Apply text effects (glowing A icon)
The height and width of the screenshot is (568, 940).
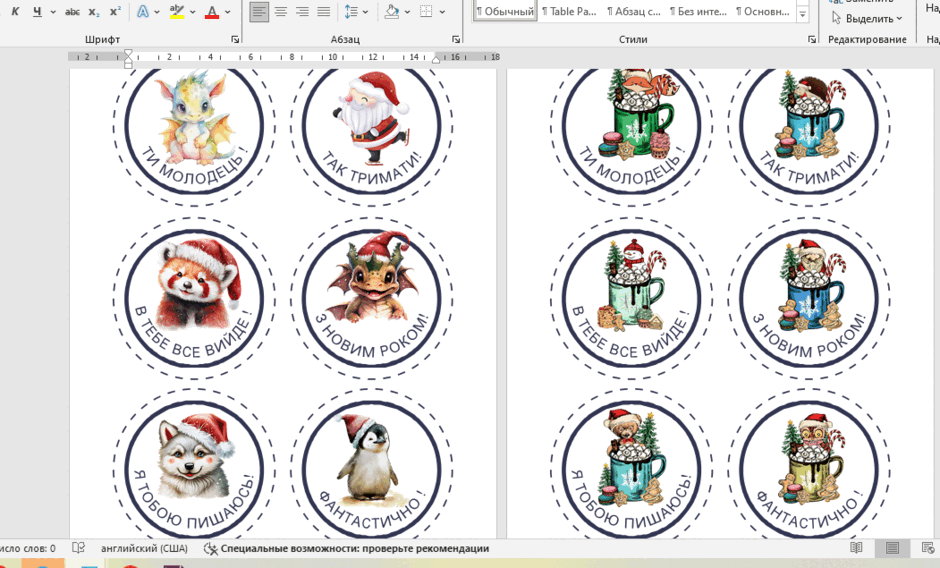[143, 11]
